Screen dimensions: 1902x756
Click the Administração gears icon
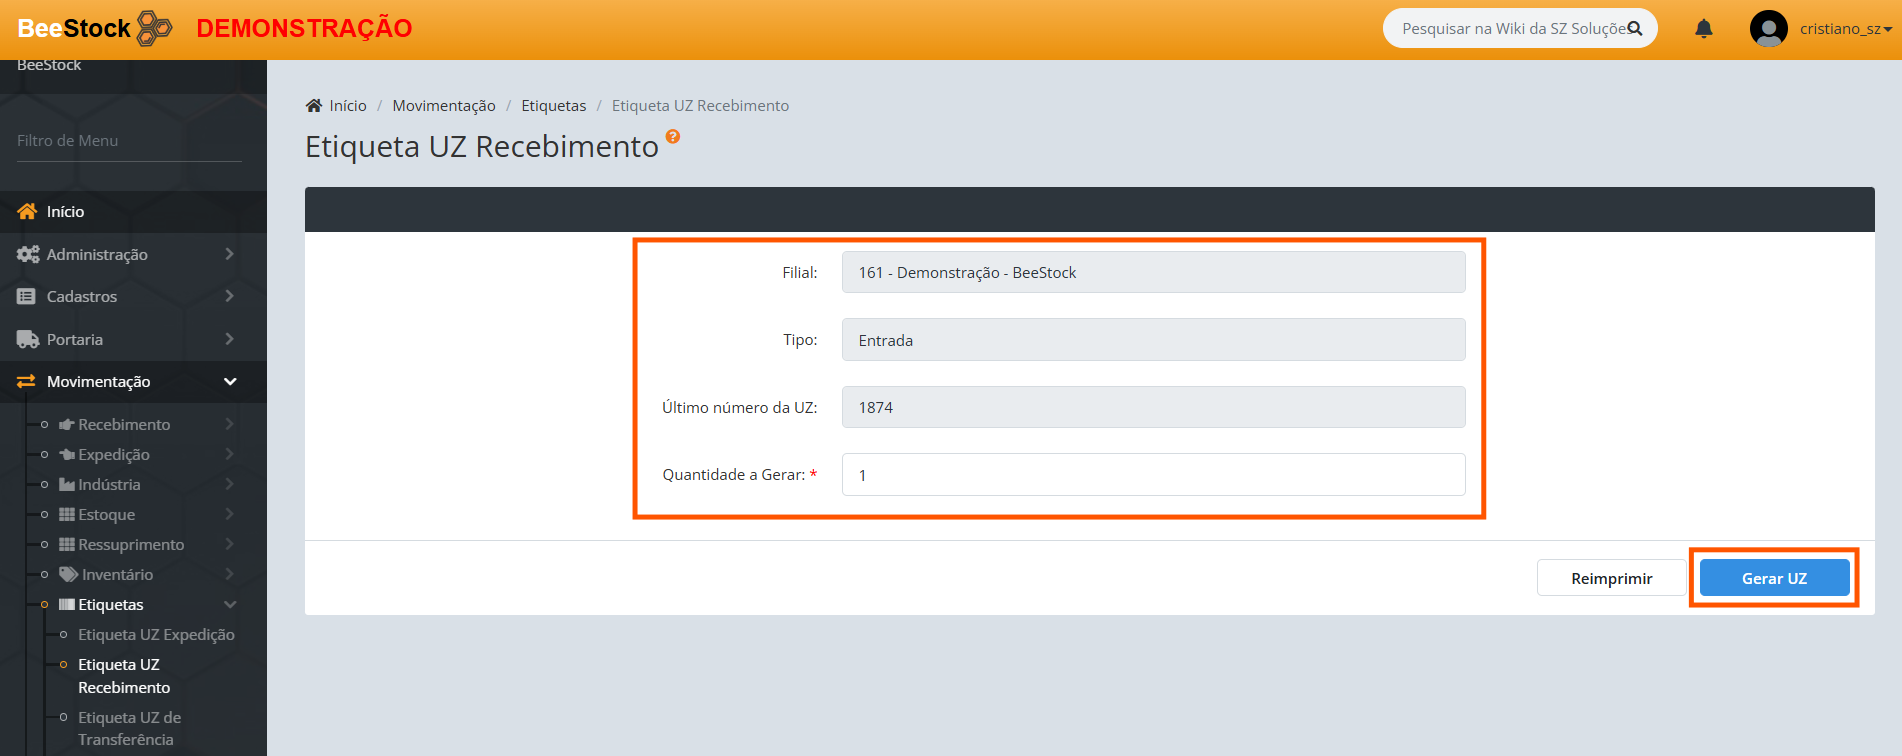pyautogui.click(x=27, y=255)
